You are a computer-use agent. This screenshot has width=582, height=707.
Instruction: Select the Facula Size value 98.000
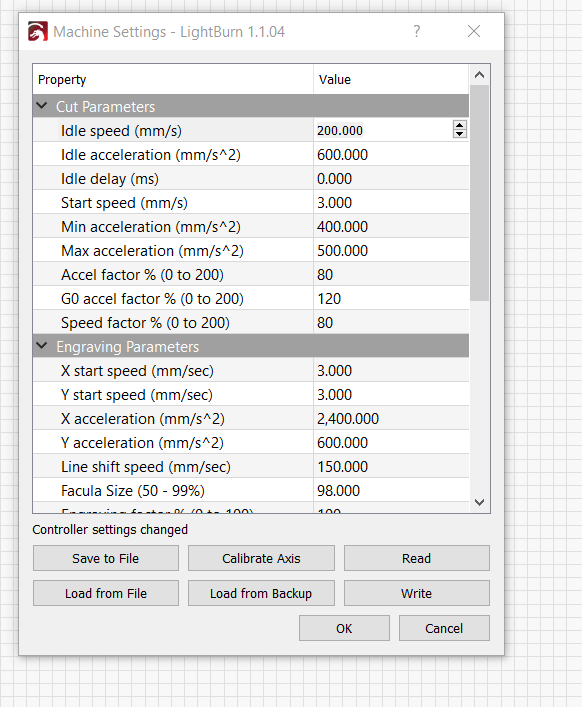338,491
